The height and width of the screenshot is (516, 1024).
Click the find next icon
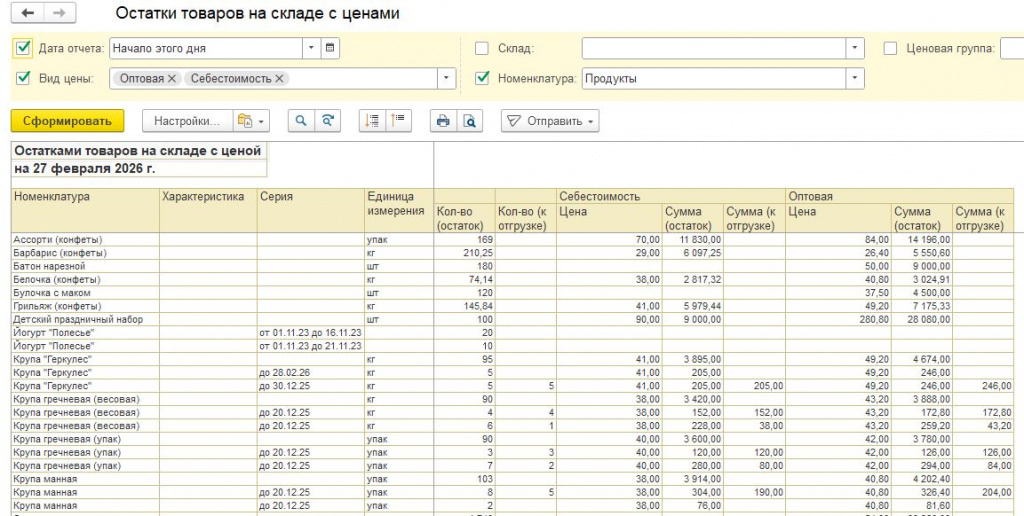pos(327,121)
